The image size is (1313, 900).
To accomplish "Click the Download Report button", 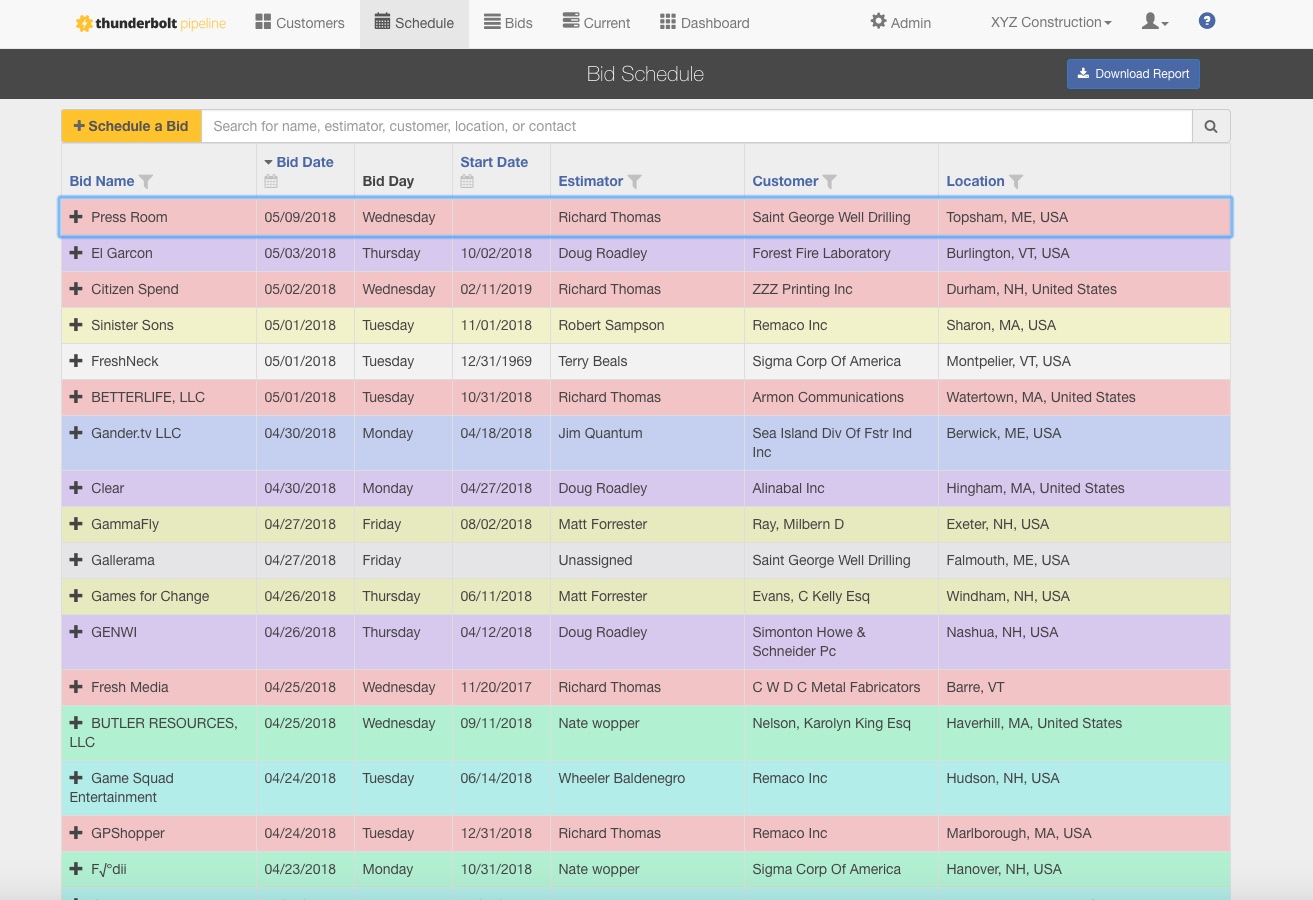I will (1133, 74).
